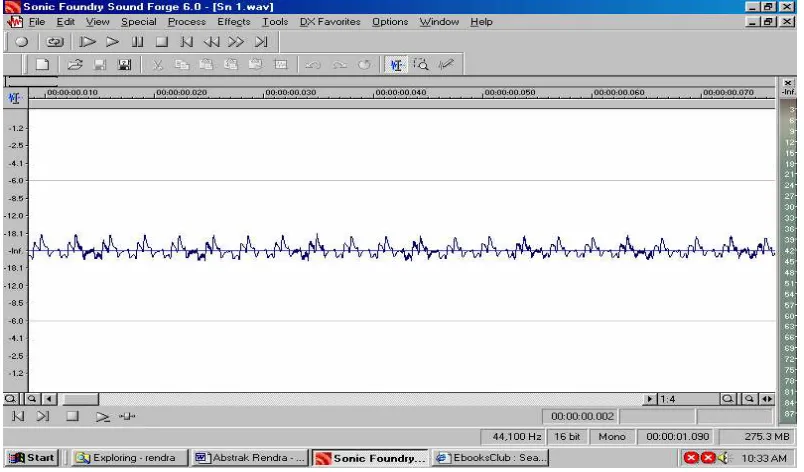Toggle the Edit tool in toolbar
804x472 pixels.
point(396,65)
